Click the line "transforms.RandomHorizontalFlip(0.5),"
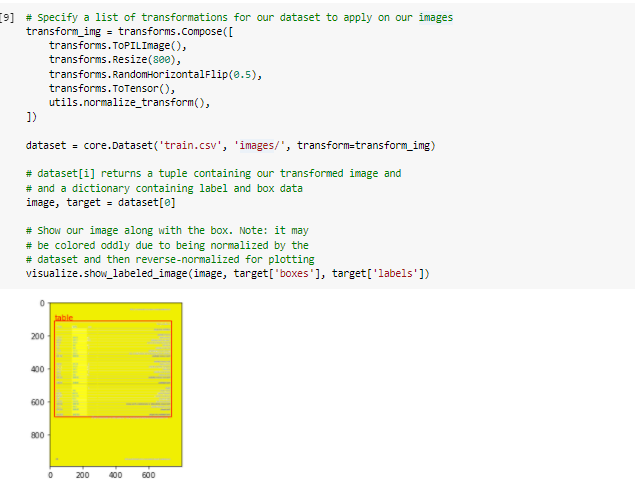Image resolution: width=635 pixels, height=489 pixels. [156, 75]
